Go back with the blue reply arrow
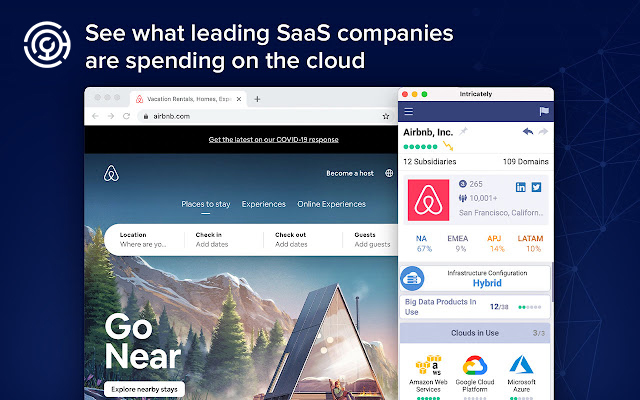640x400 pixels. click(x=528, y=131)
